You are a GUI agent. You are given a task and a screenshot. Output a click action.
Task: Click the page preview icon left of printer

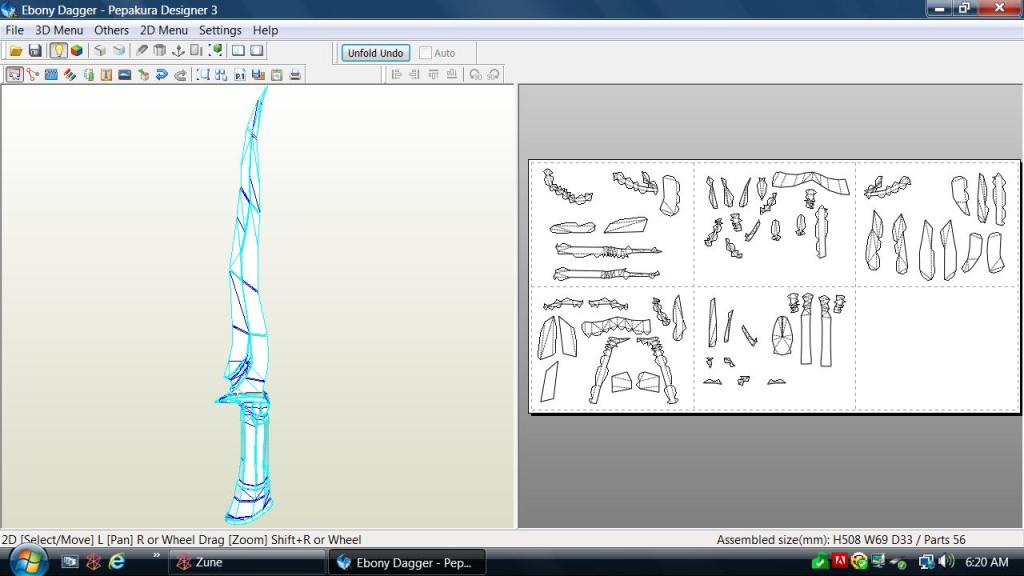pos(276,74)
